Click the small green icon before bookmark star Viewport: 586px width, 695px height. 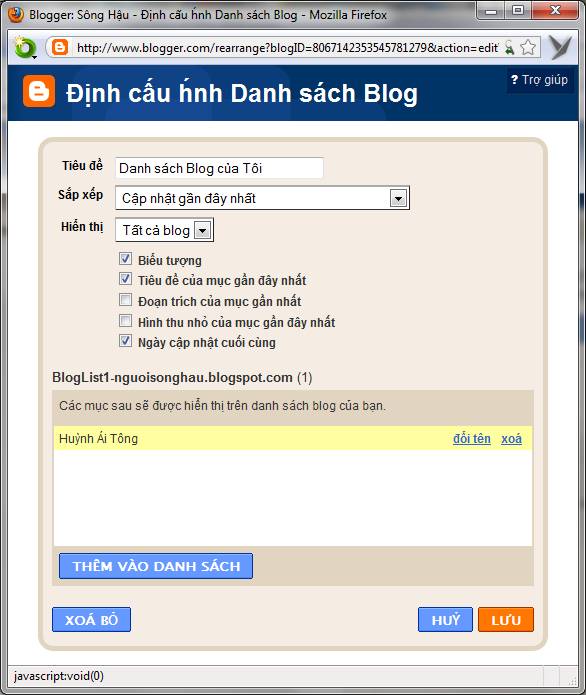[x=510, y=47]
